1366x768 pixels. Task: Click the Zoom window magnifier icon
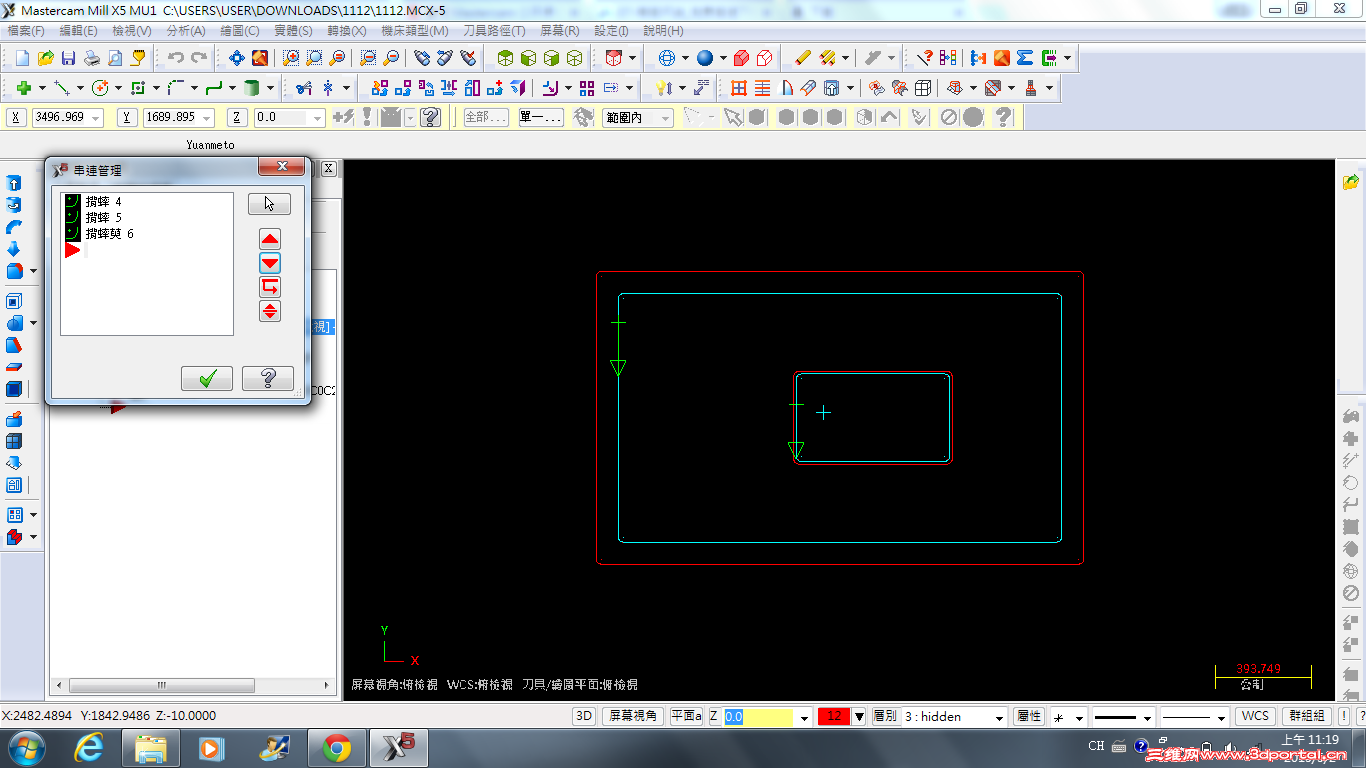coord(291,58)
